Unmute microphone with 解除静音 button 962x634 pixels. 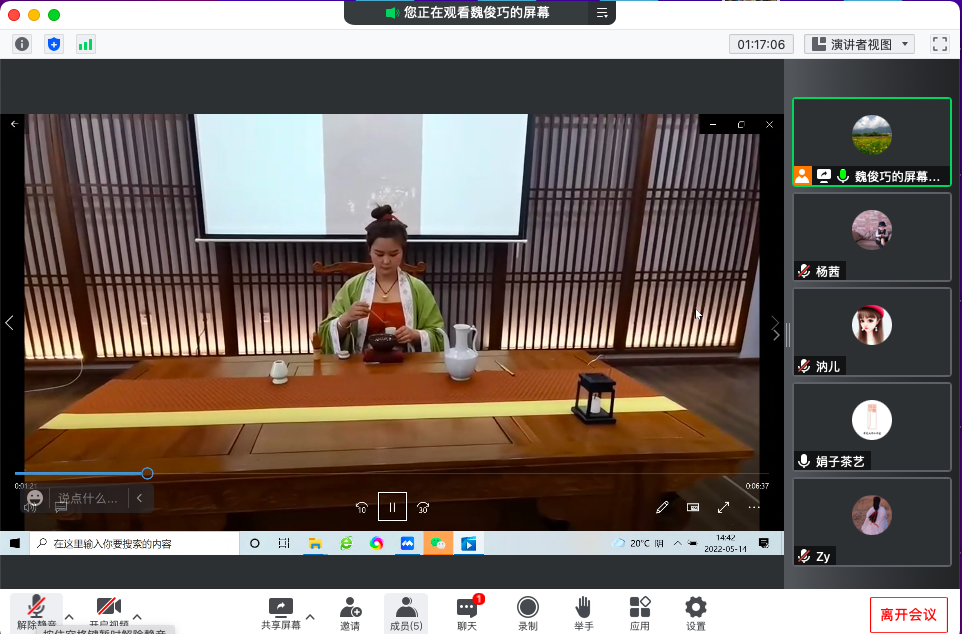click(x=36, y=610)
